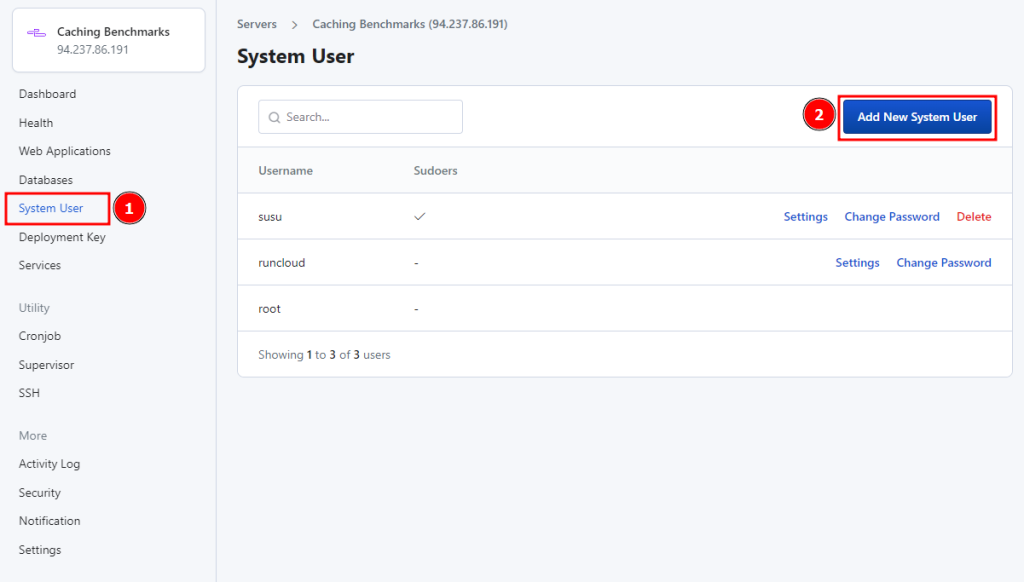Select Databases from the sidebar
This screenshot has width=1024, height=582.
(x=45, y=180)
